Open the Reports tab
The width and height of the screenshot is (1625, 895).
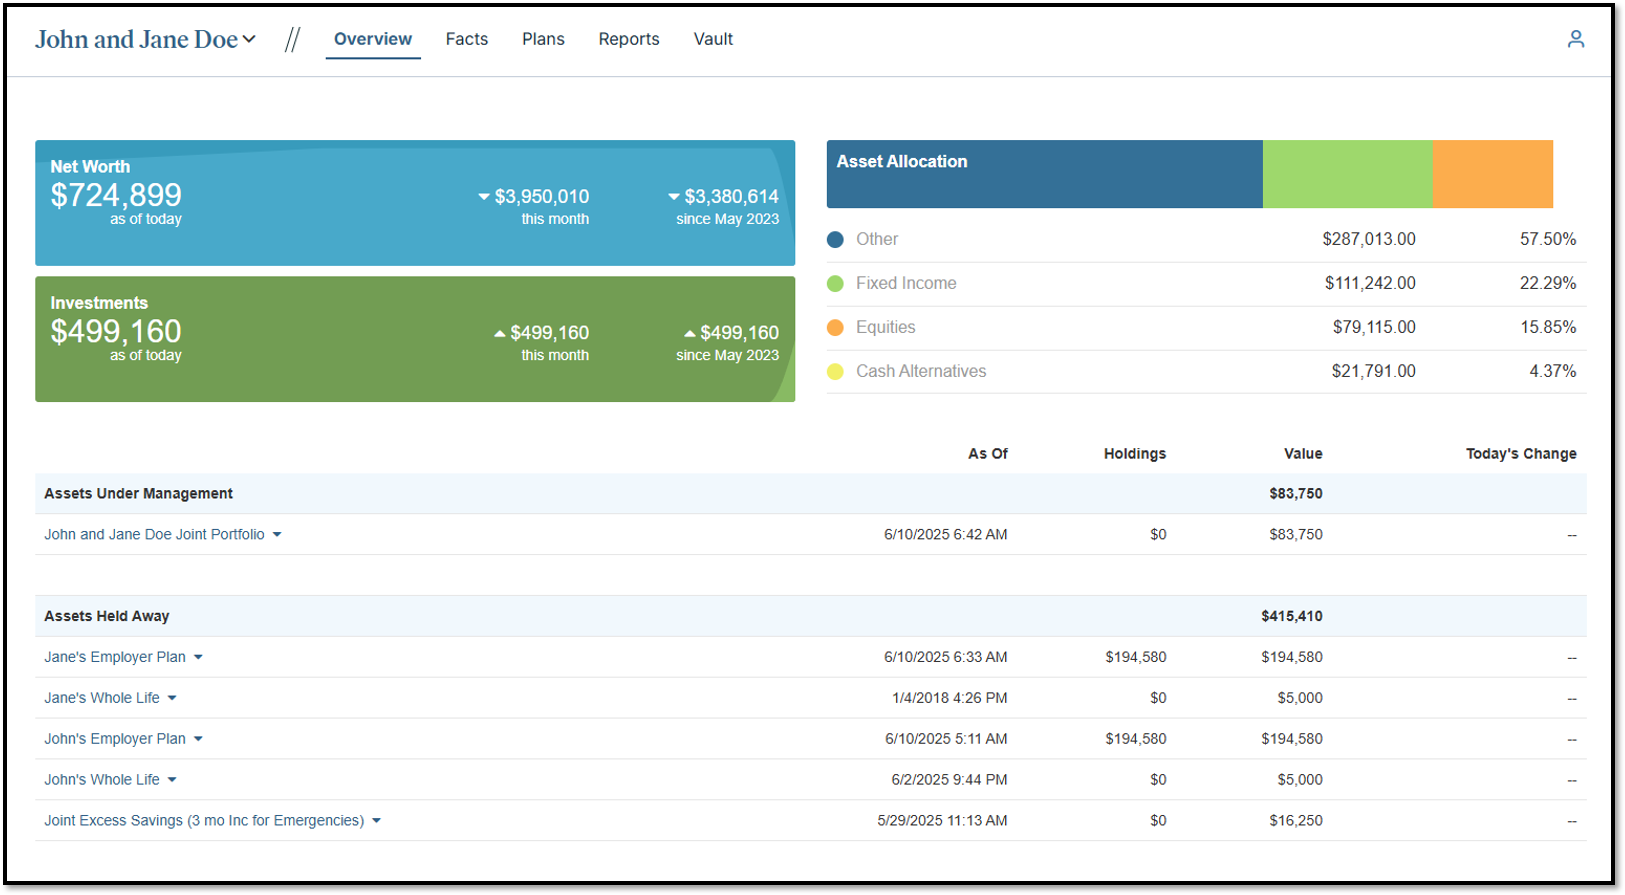pyautogui.click(x=628, y=39)
